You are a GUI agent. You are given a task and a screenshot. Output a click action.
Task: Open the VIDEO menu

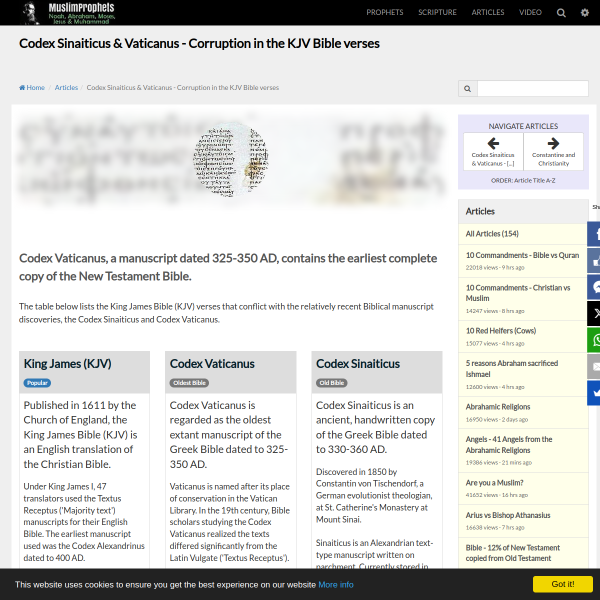pos(530,12)
